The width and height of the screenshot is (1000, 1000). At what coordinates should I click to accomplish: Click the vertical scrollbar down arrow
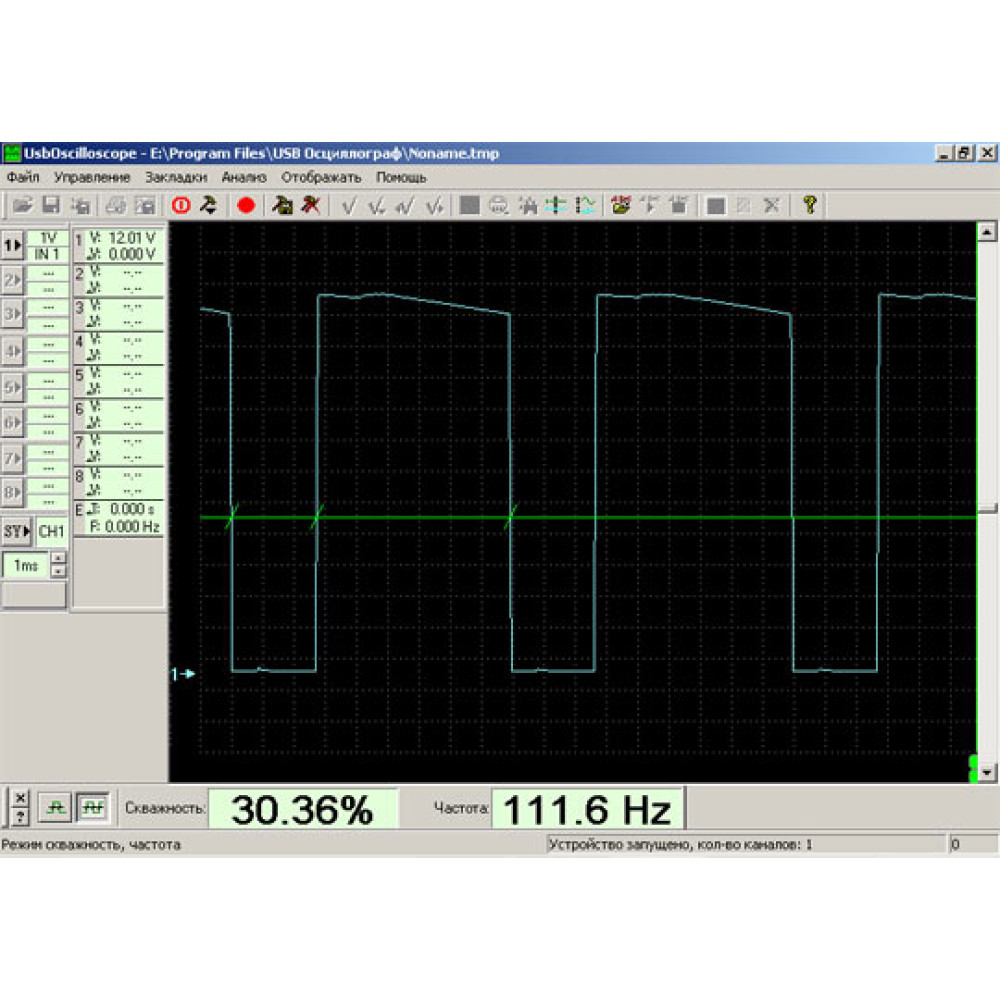(987, 772)
